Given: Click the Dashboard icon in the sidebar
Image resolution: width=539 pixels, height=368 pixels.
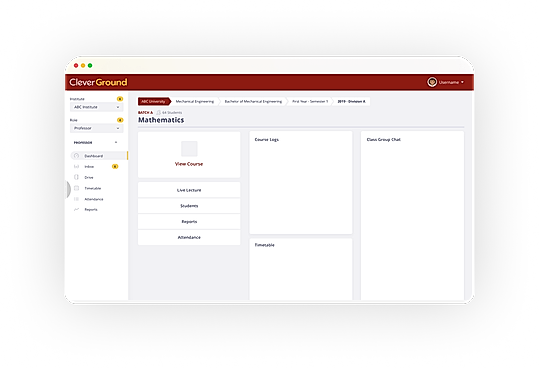Looking at the screenshot, I should tap(76, 156).
